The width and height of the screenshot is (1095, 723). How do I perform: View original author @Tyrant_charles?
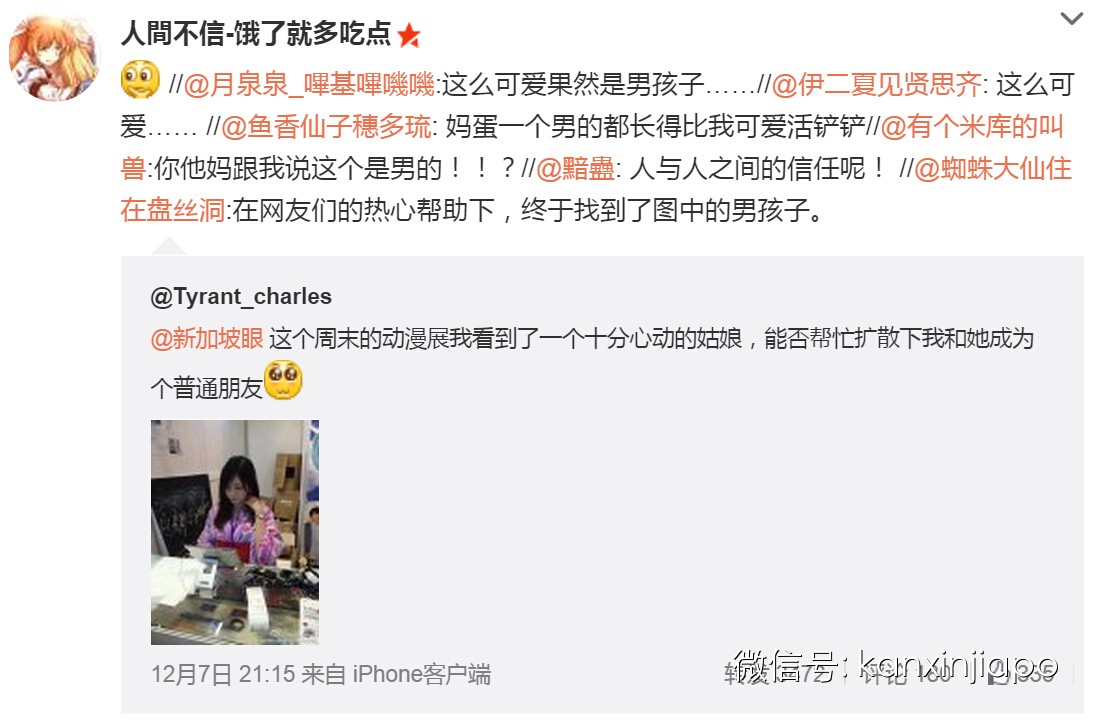[x=241, y=297]
